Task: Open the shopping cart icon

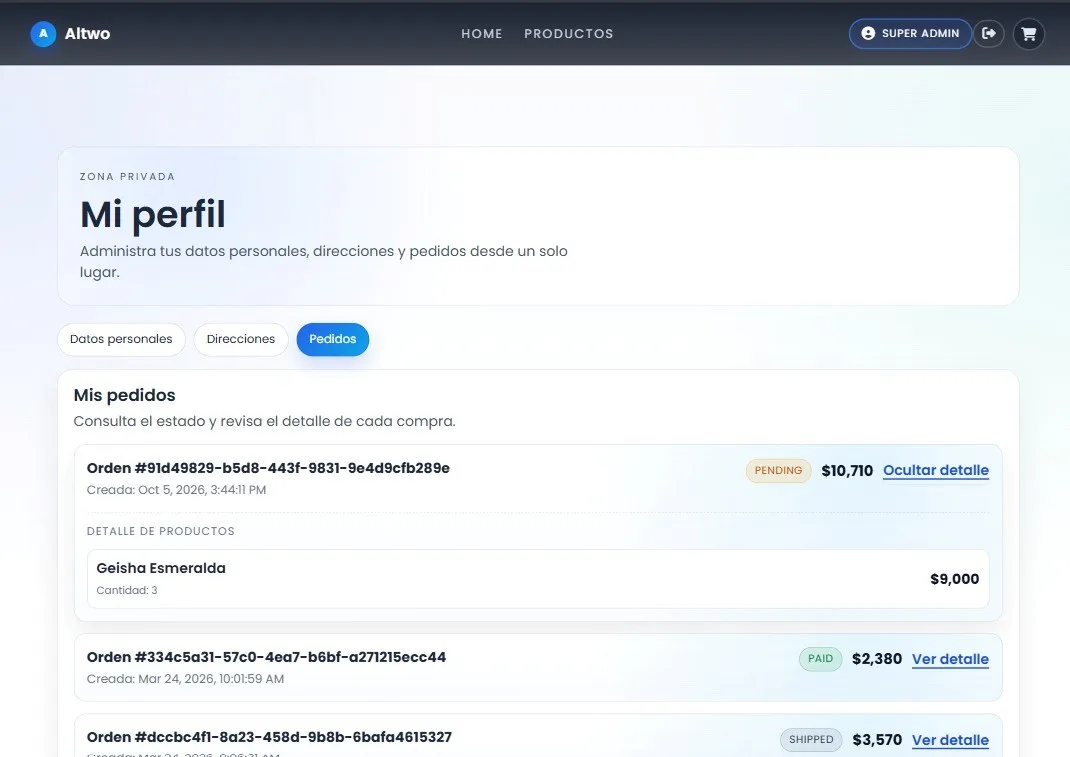Action: click(1028, 33)
